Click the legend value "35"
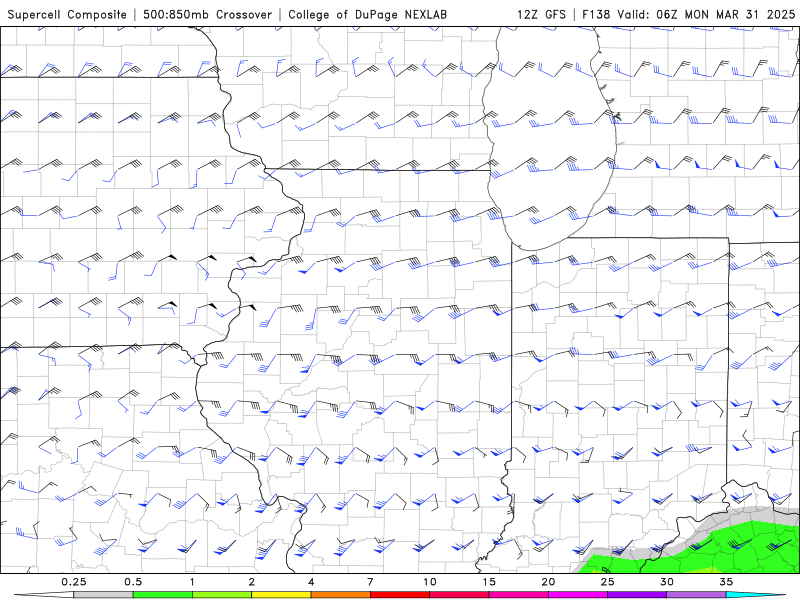800x600 pixels. tap(726, 582)
